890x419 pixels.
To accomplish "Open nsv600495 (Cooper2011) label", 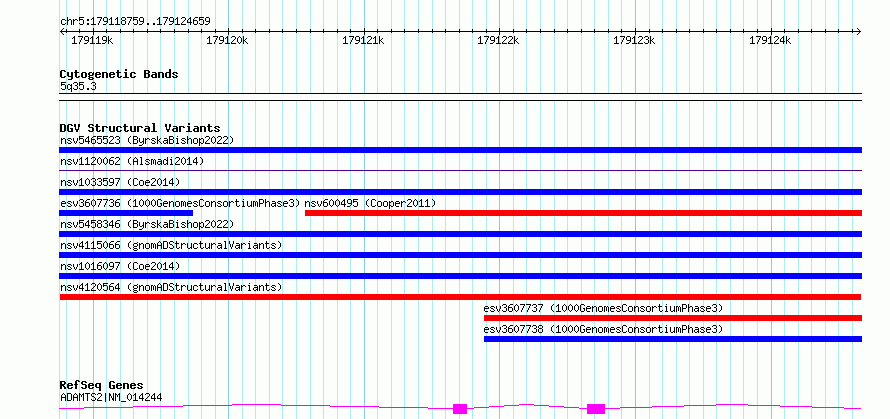I will pos(370,203).
